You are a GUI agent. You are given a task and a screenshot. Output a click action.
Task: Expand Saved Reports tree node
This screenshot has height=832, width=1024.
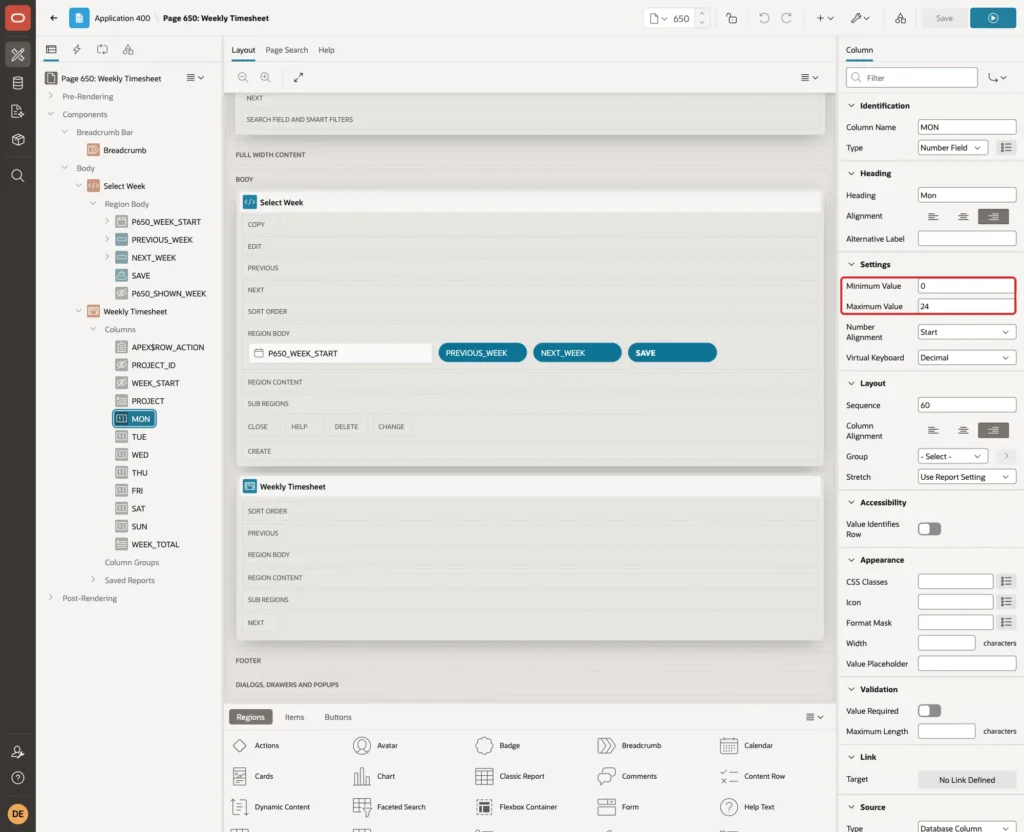pos(93,580)
